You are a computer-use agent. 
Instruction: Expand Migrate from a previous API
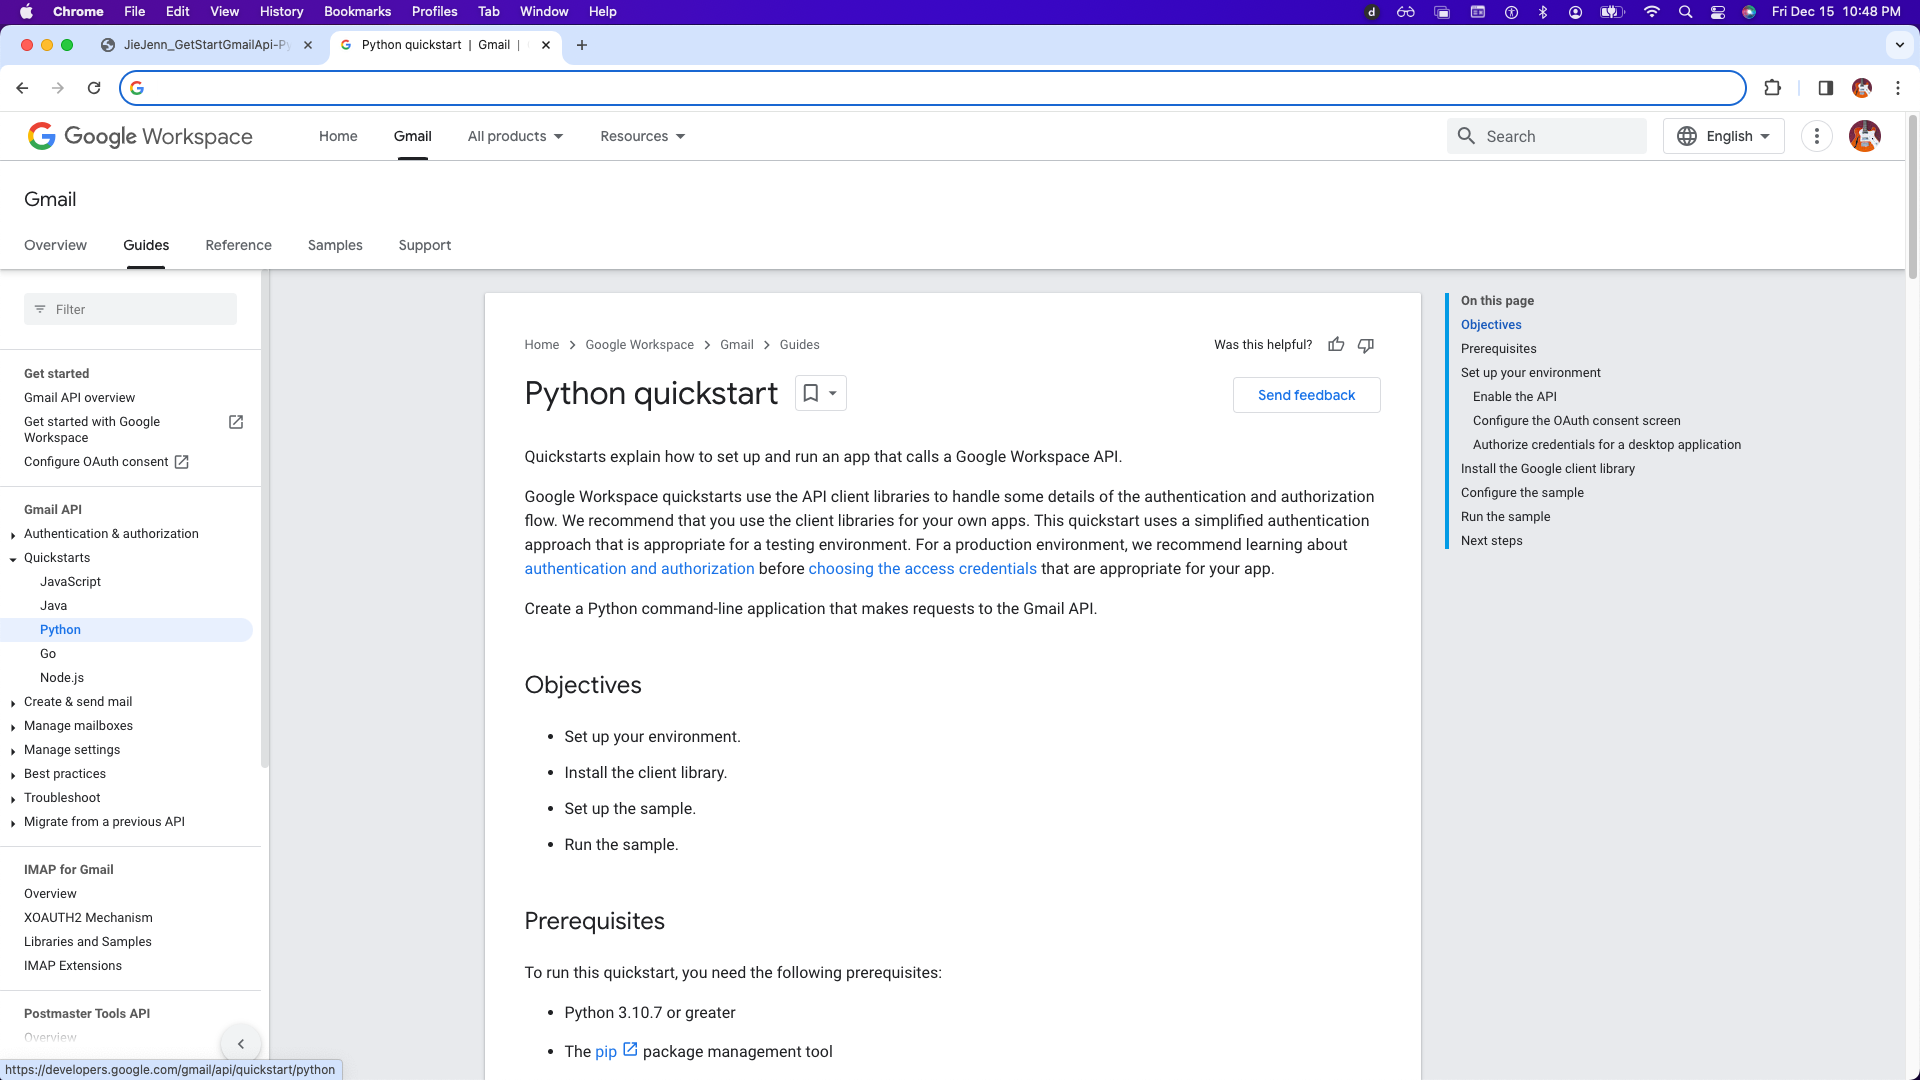[x=13, y=823]
